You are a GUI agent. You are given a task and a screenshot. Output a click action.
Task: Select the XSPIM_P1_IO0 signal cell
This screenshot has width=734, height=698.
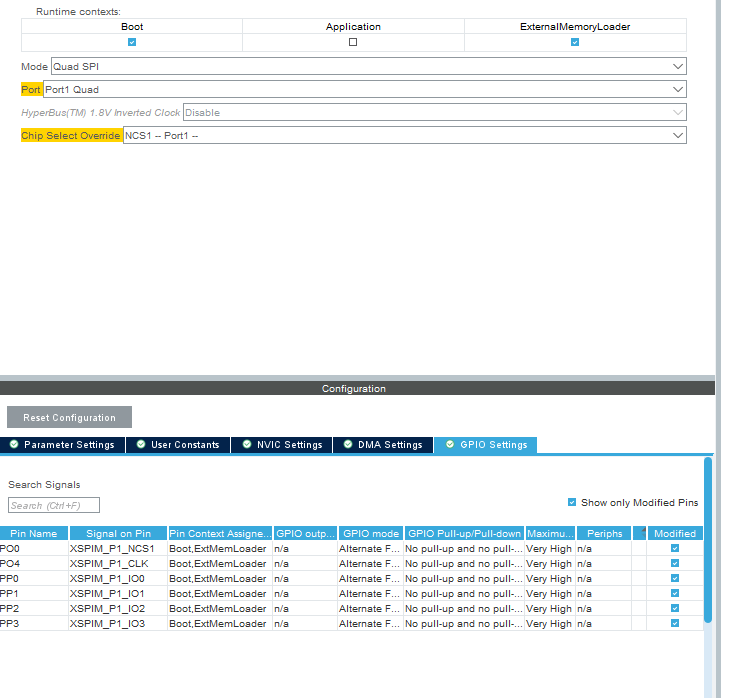click(x=118, y=578)
